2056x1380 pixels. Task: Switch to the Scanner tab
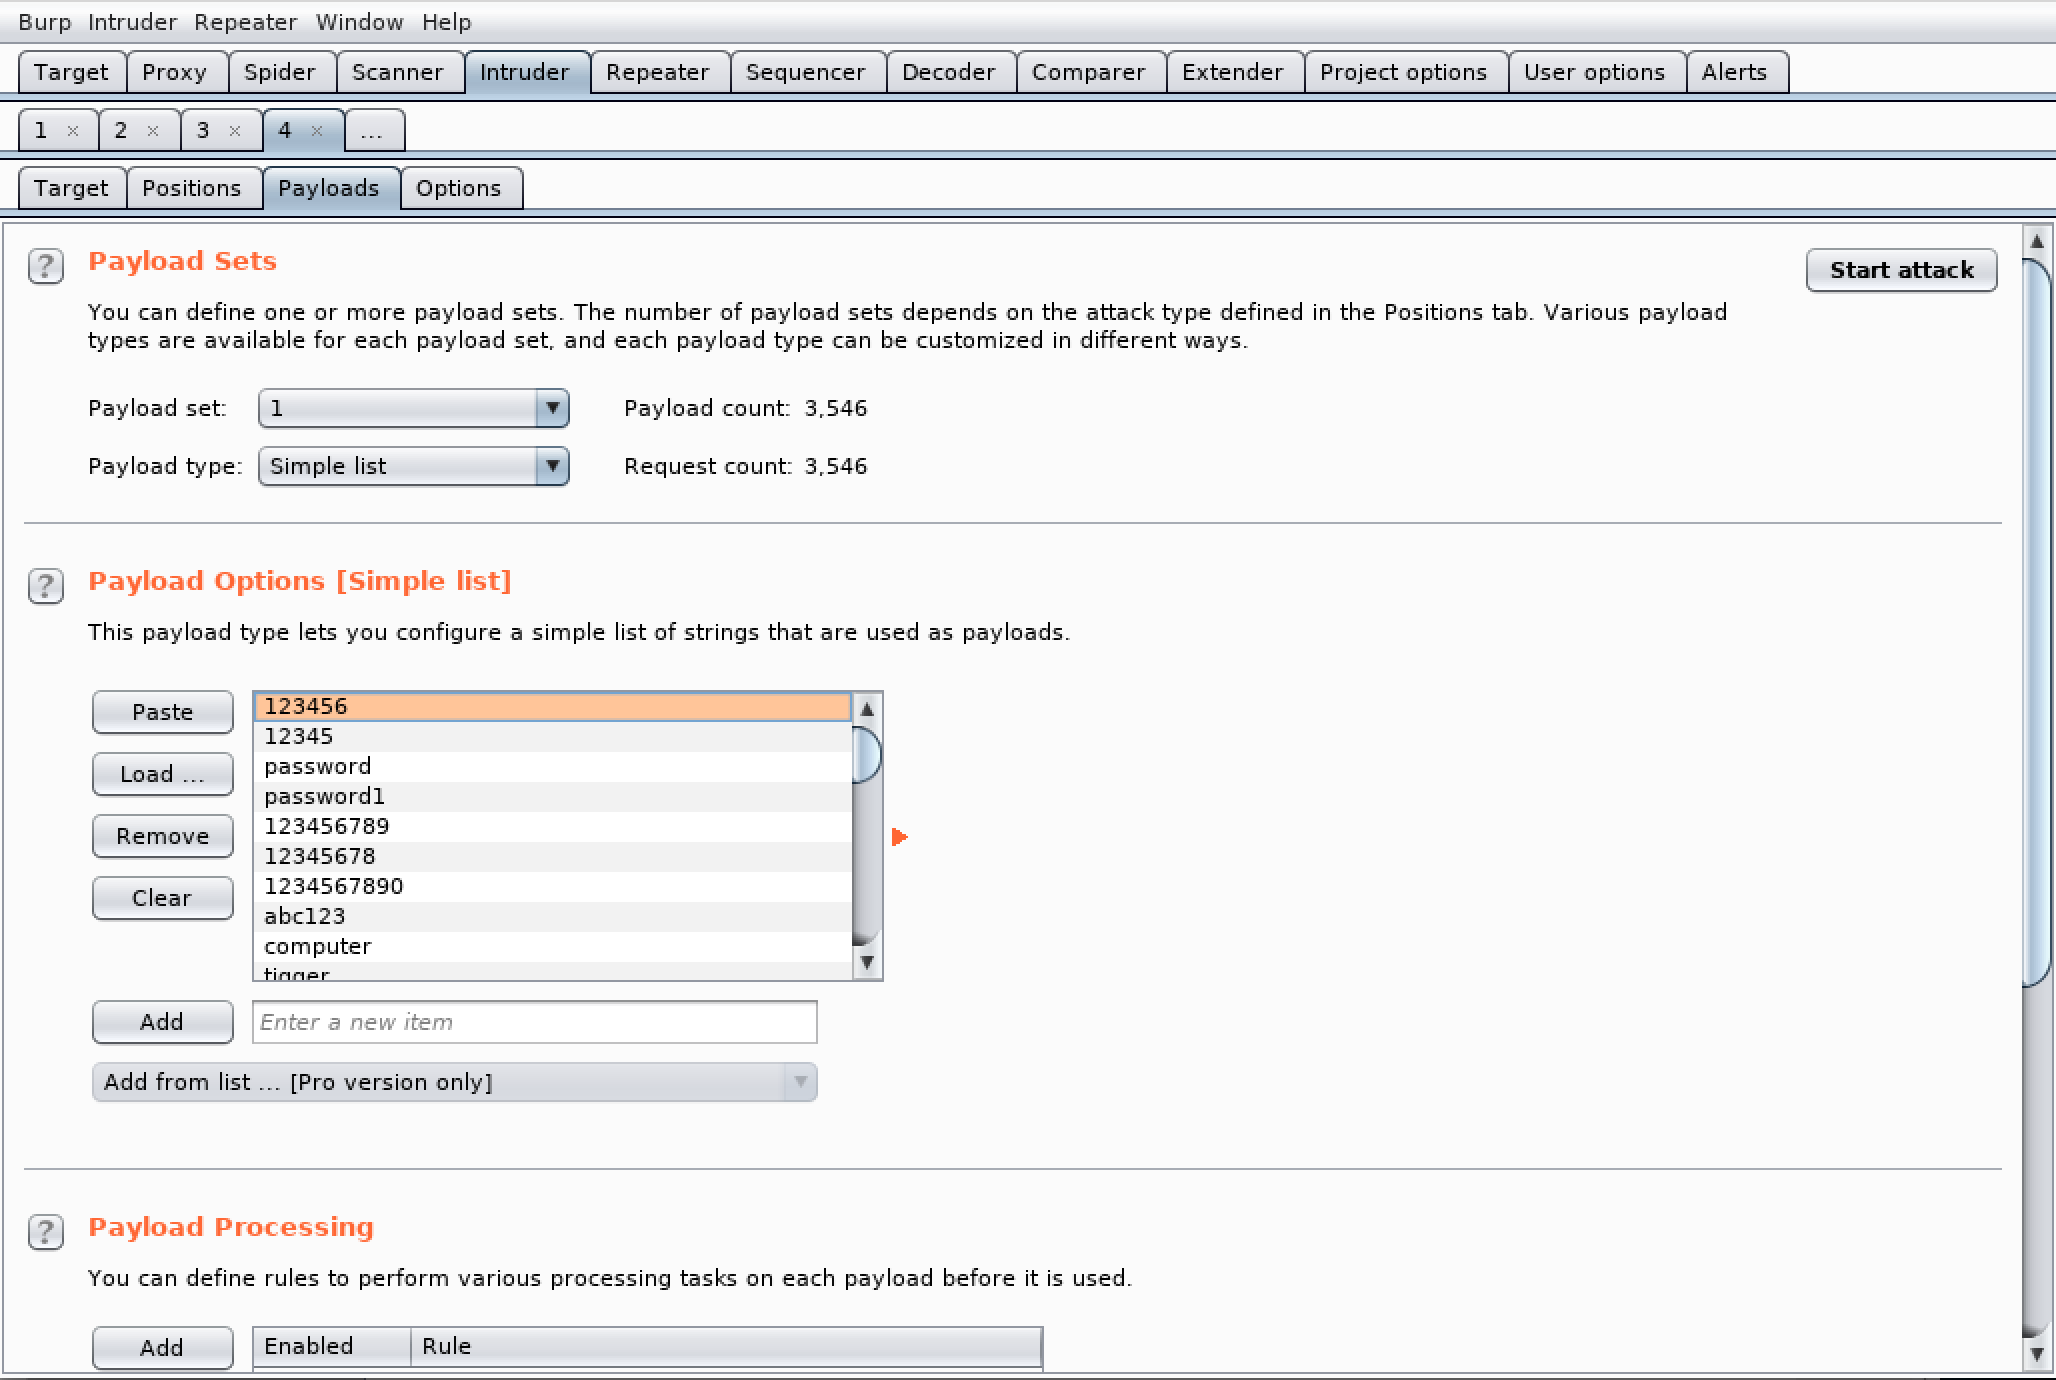398,72
